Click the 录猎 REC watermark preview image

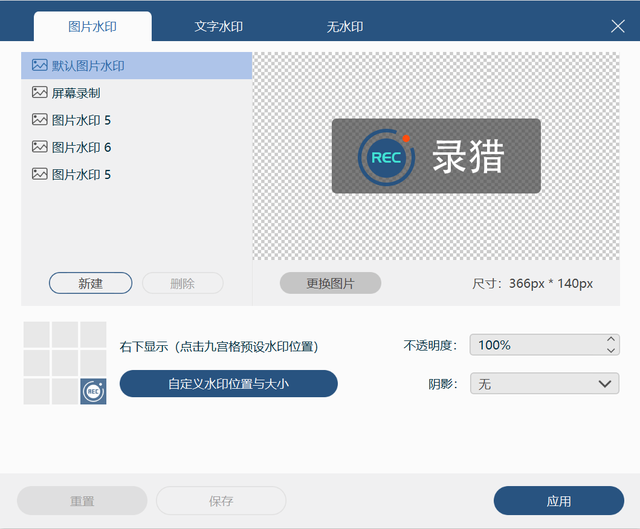coord(436,156)
